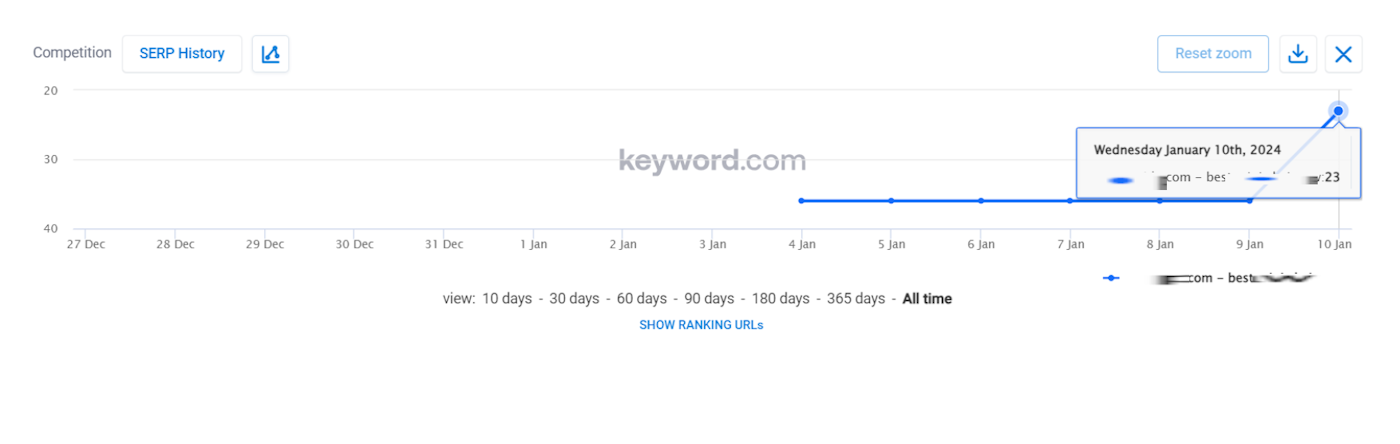Screen dimensions: 1400x444
Task: Click the 10 Jan data point
Action: (x=1338, y=111)
